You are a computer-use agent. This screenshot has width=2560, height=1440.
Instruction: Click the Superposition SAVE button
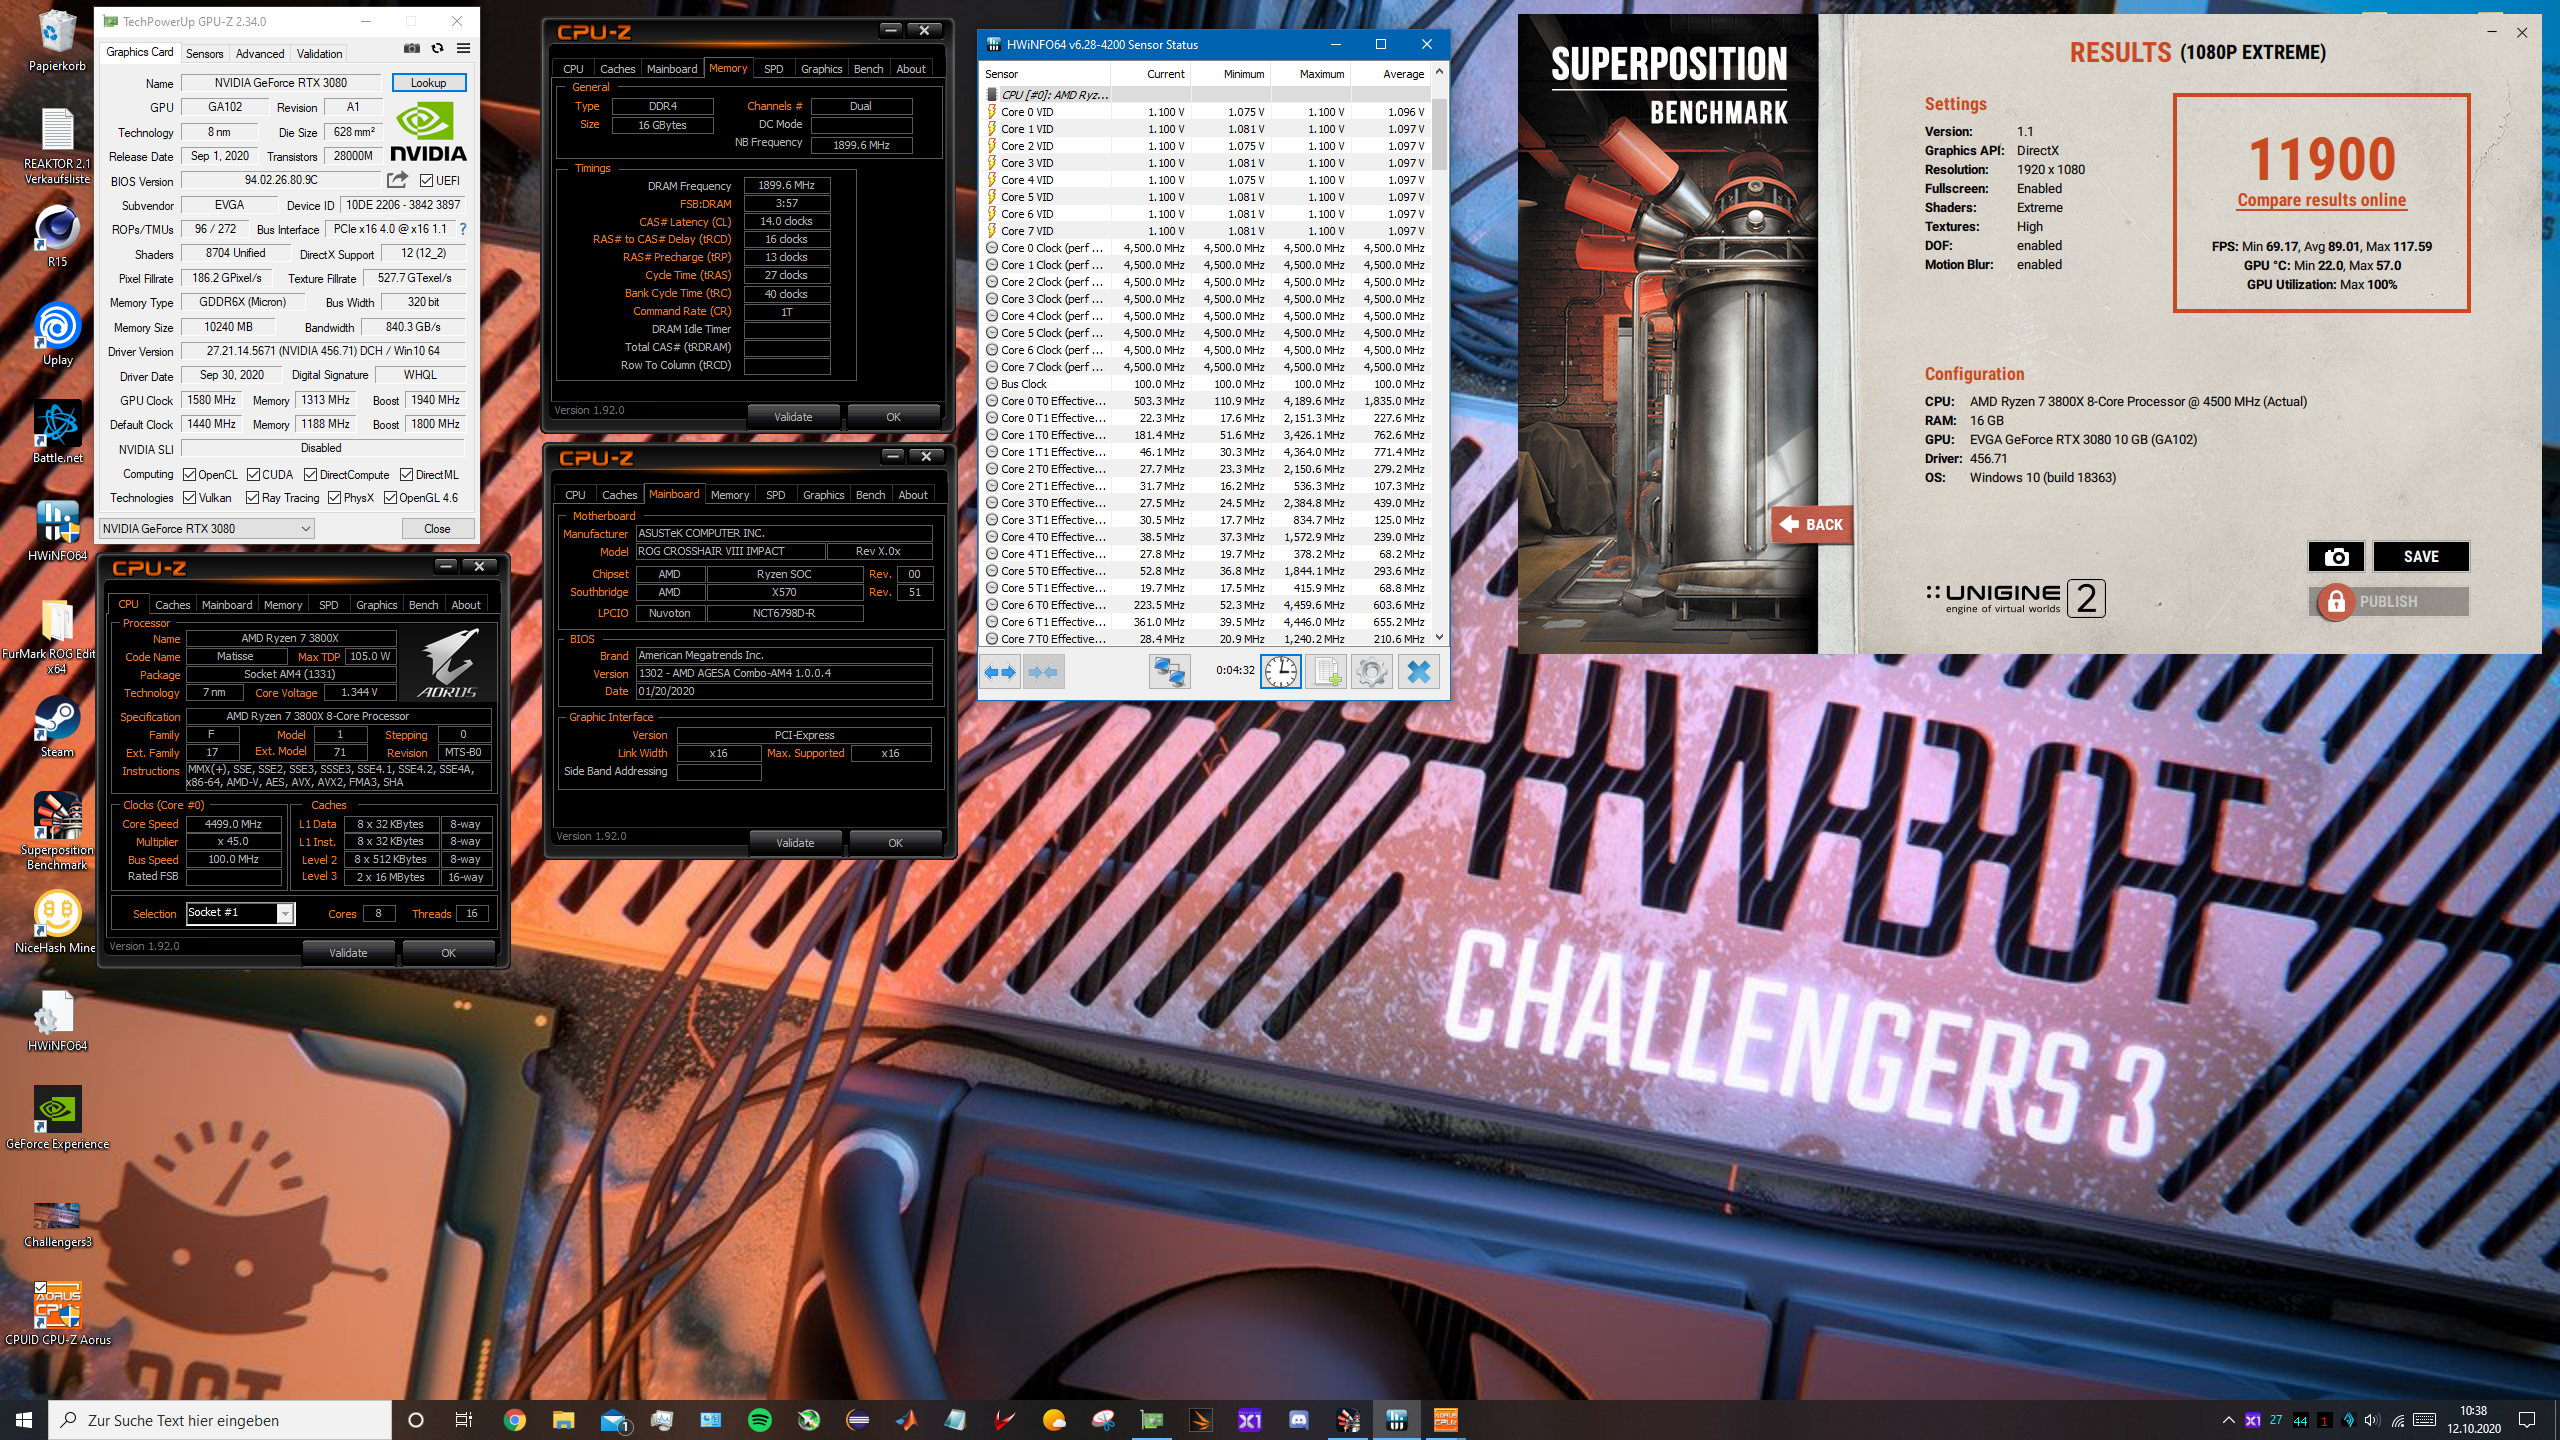click(x=2421, y=557)
